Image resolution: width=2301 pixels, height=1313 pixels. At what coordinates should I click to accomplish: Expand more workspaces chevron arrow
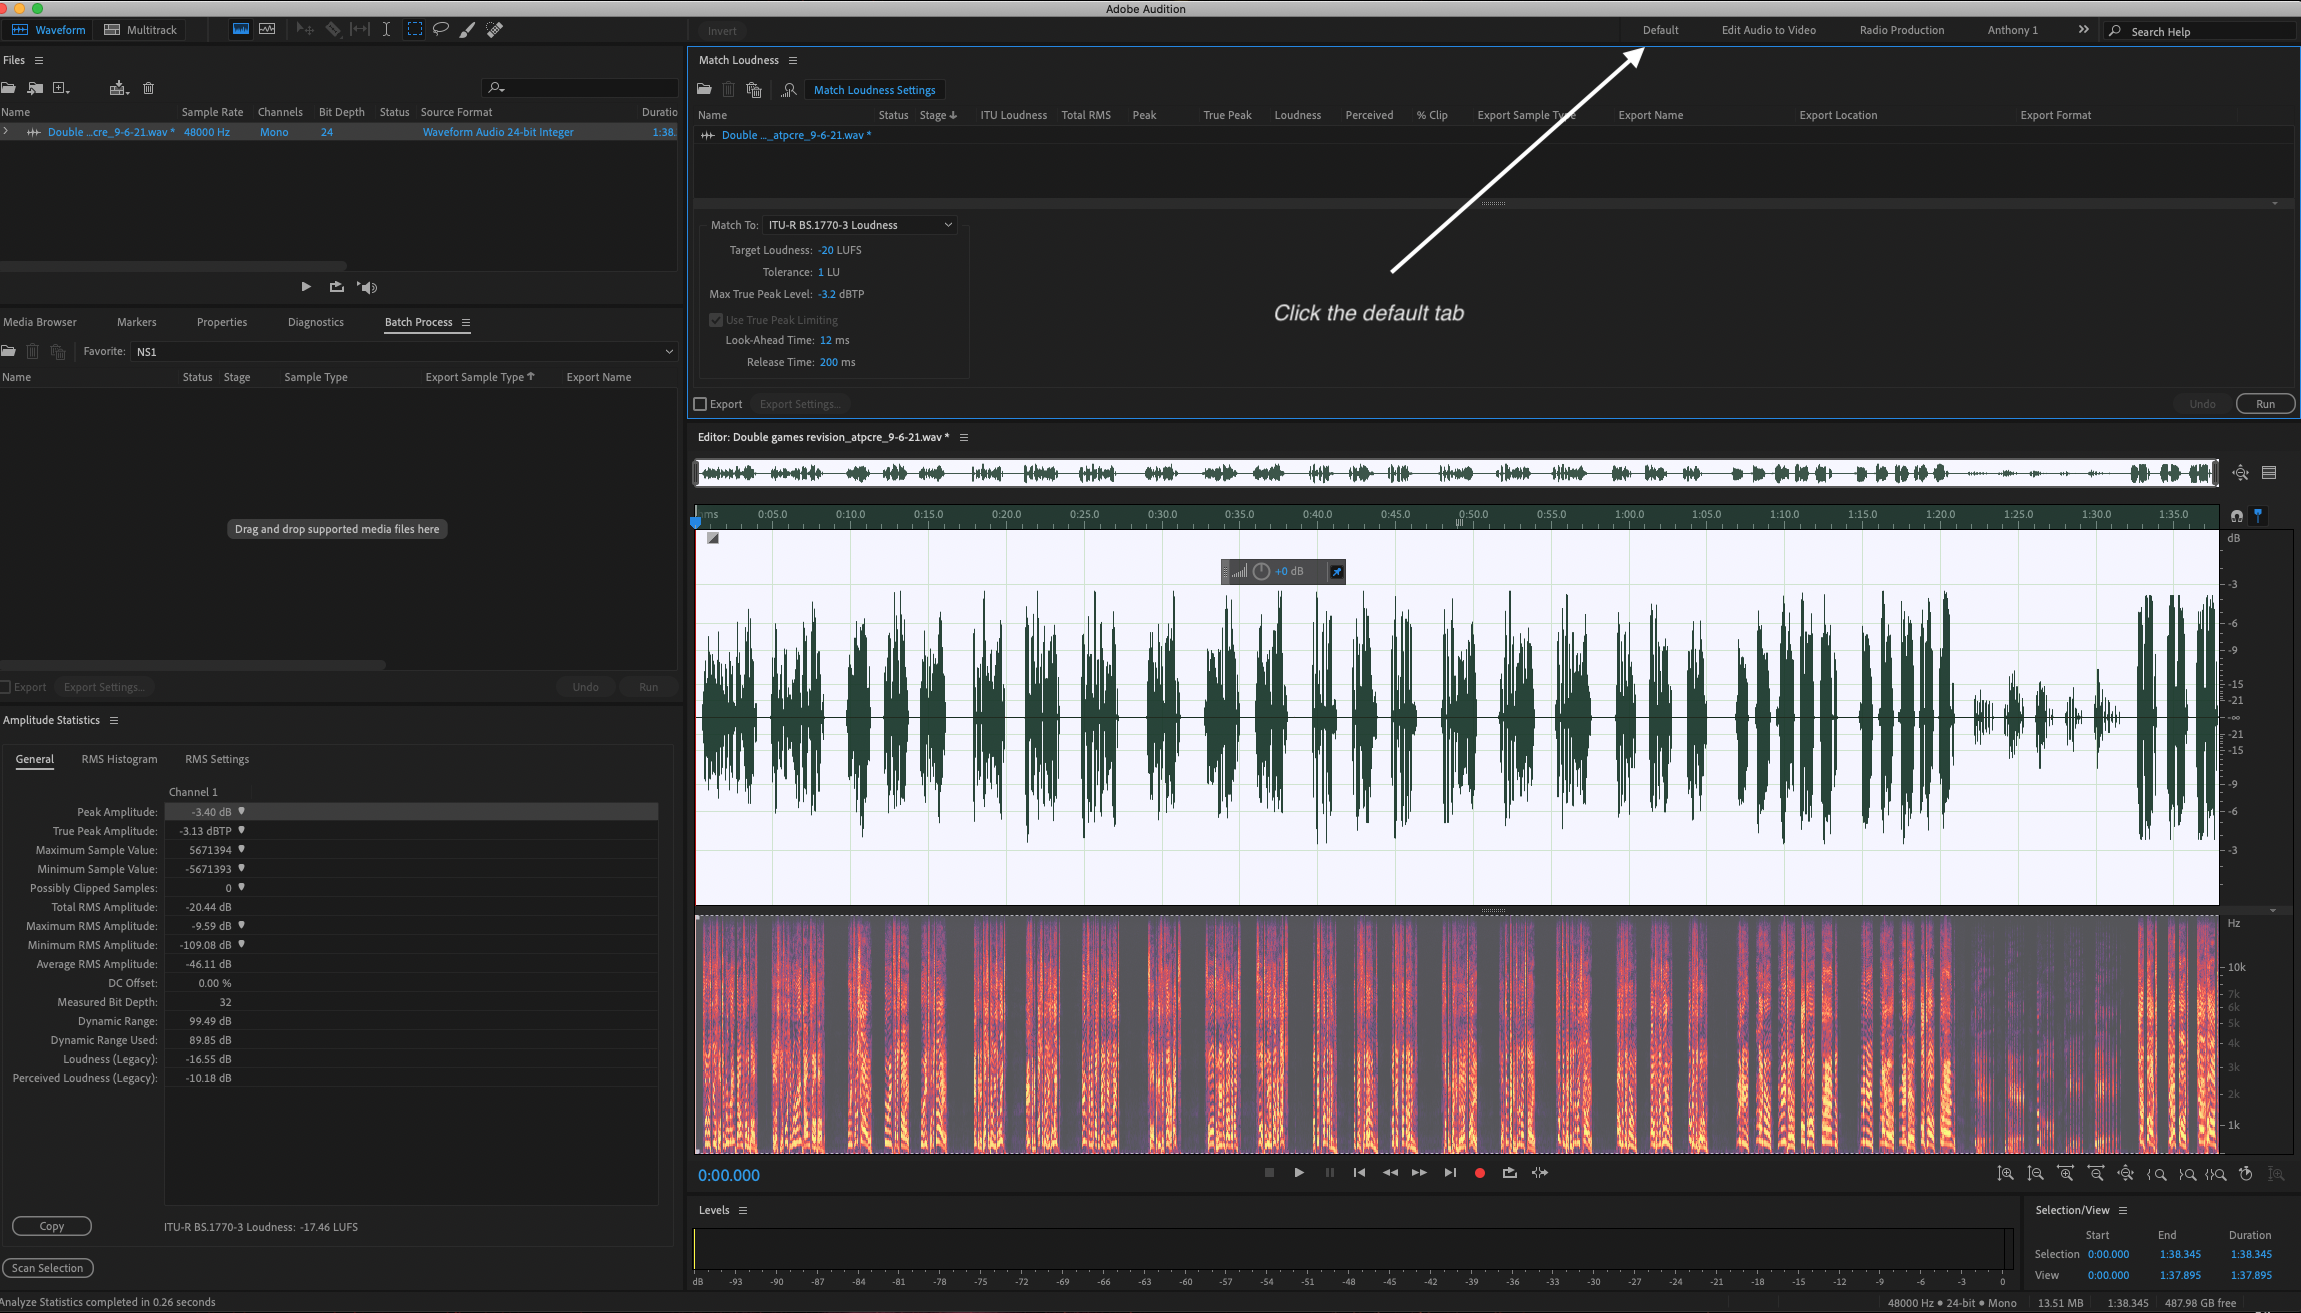pyautogui.click(x=2083, y=30)
